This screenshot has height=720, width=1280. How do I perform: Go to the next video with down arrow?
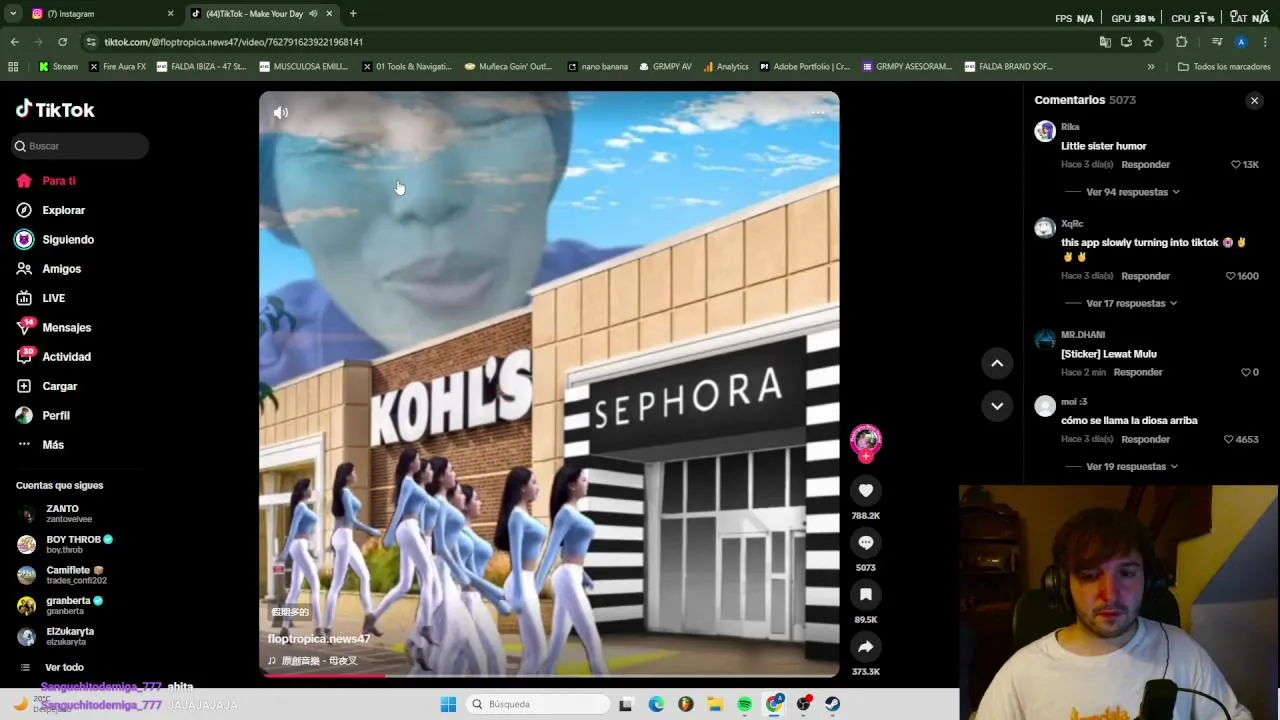pos(997,406)
